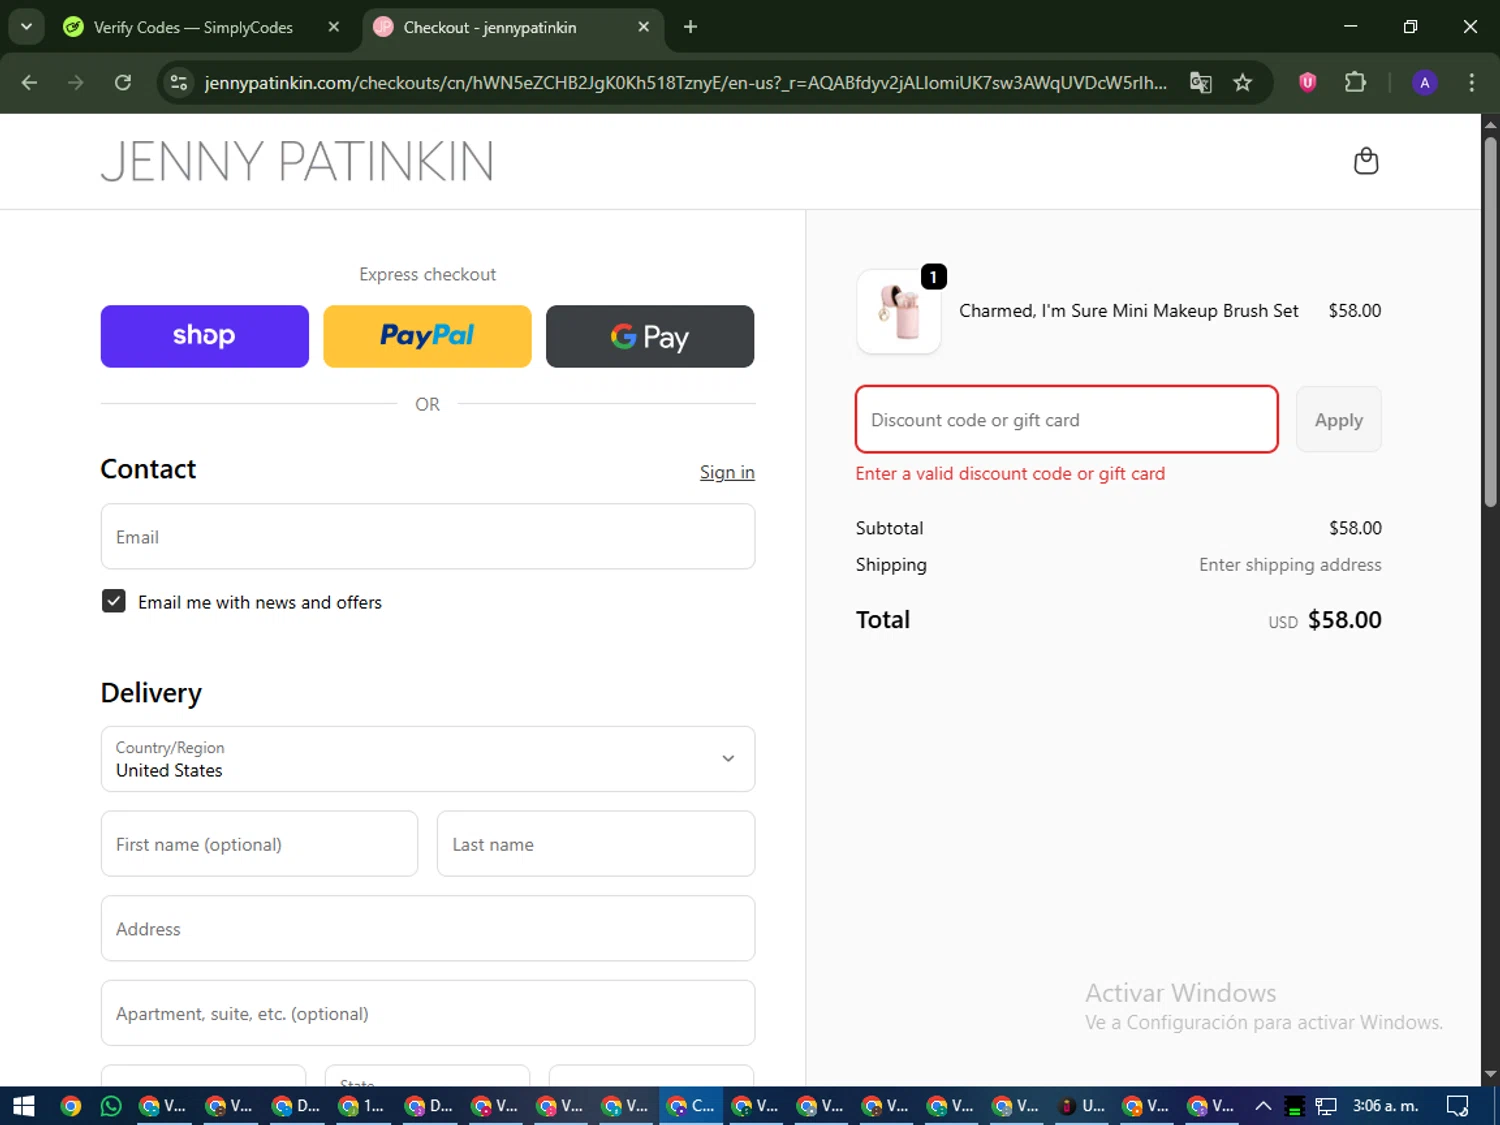Focus the Email input field
The image size is (1500, 1125).
[428, 537]
